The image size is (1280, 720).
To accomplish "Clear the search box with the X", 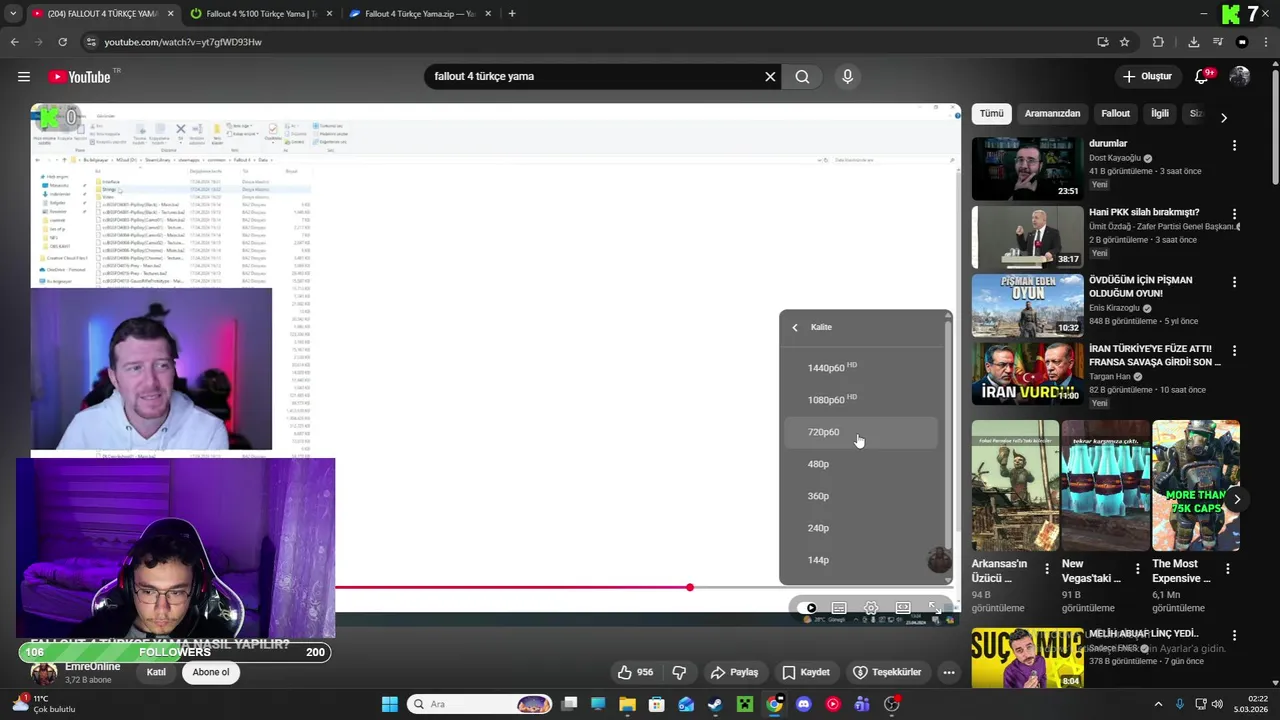I will click(x=770, y=77).
